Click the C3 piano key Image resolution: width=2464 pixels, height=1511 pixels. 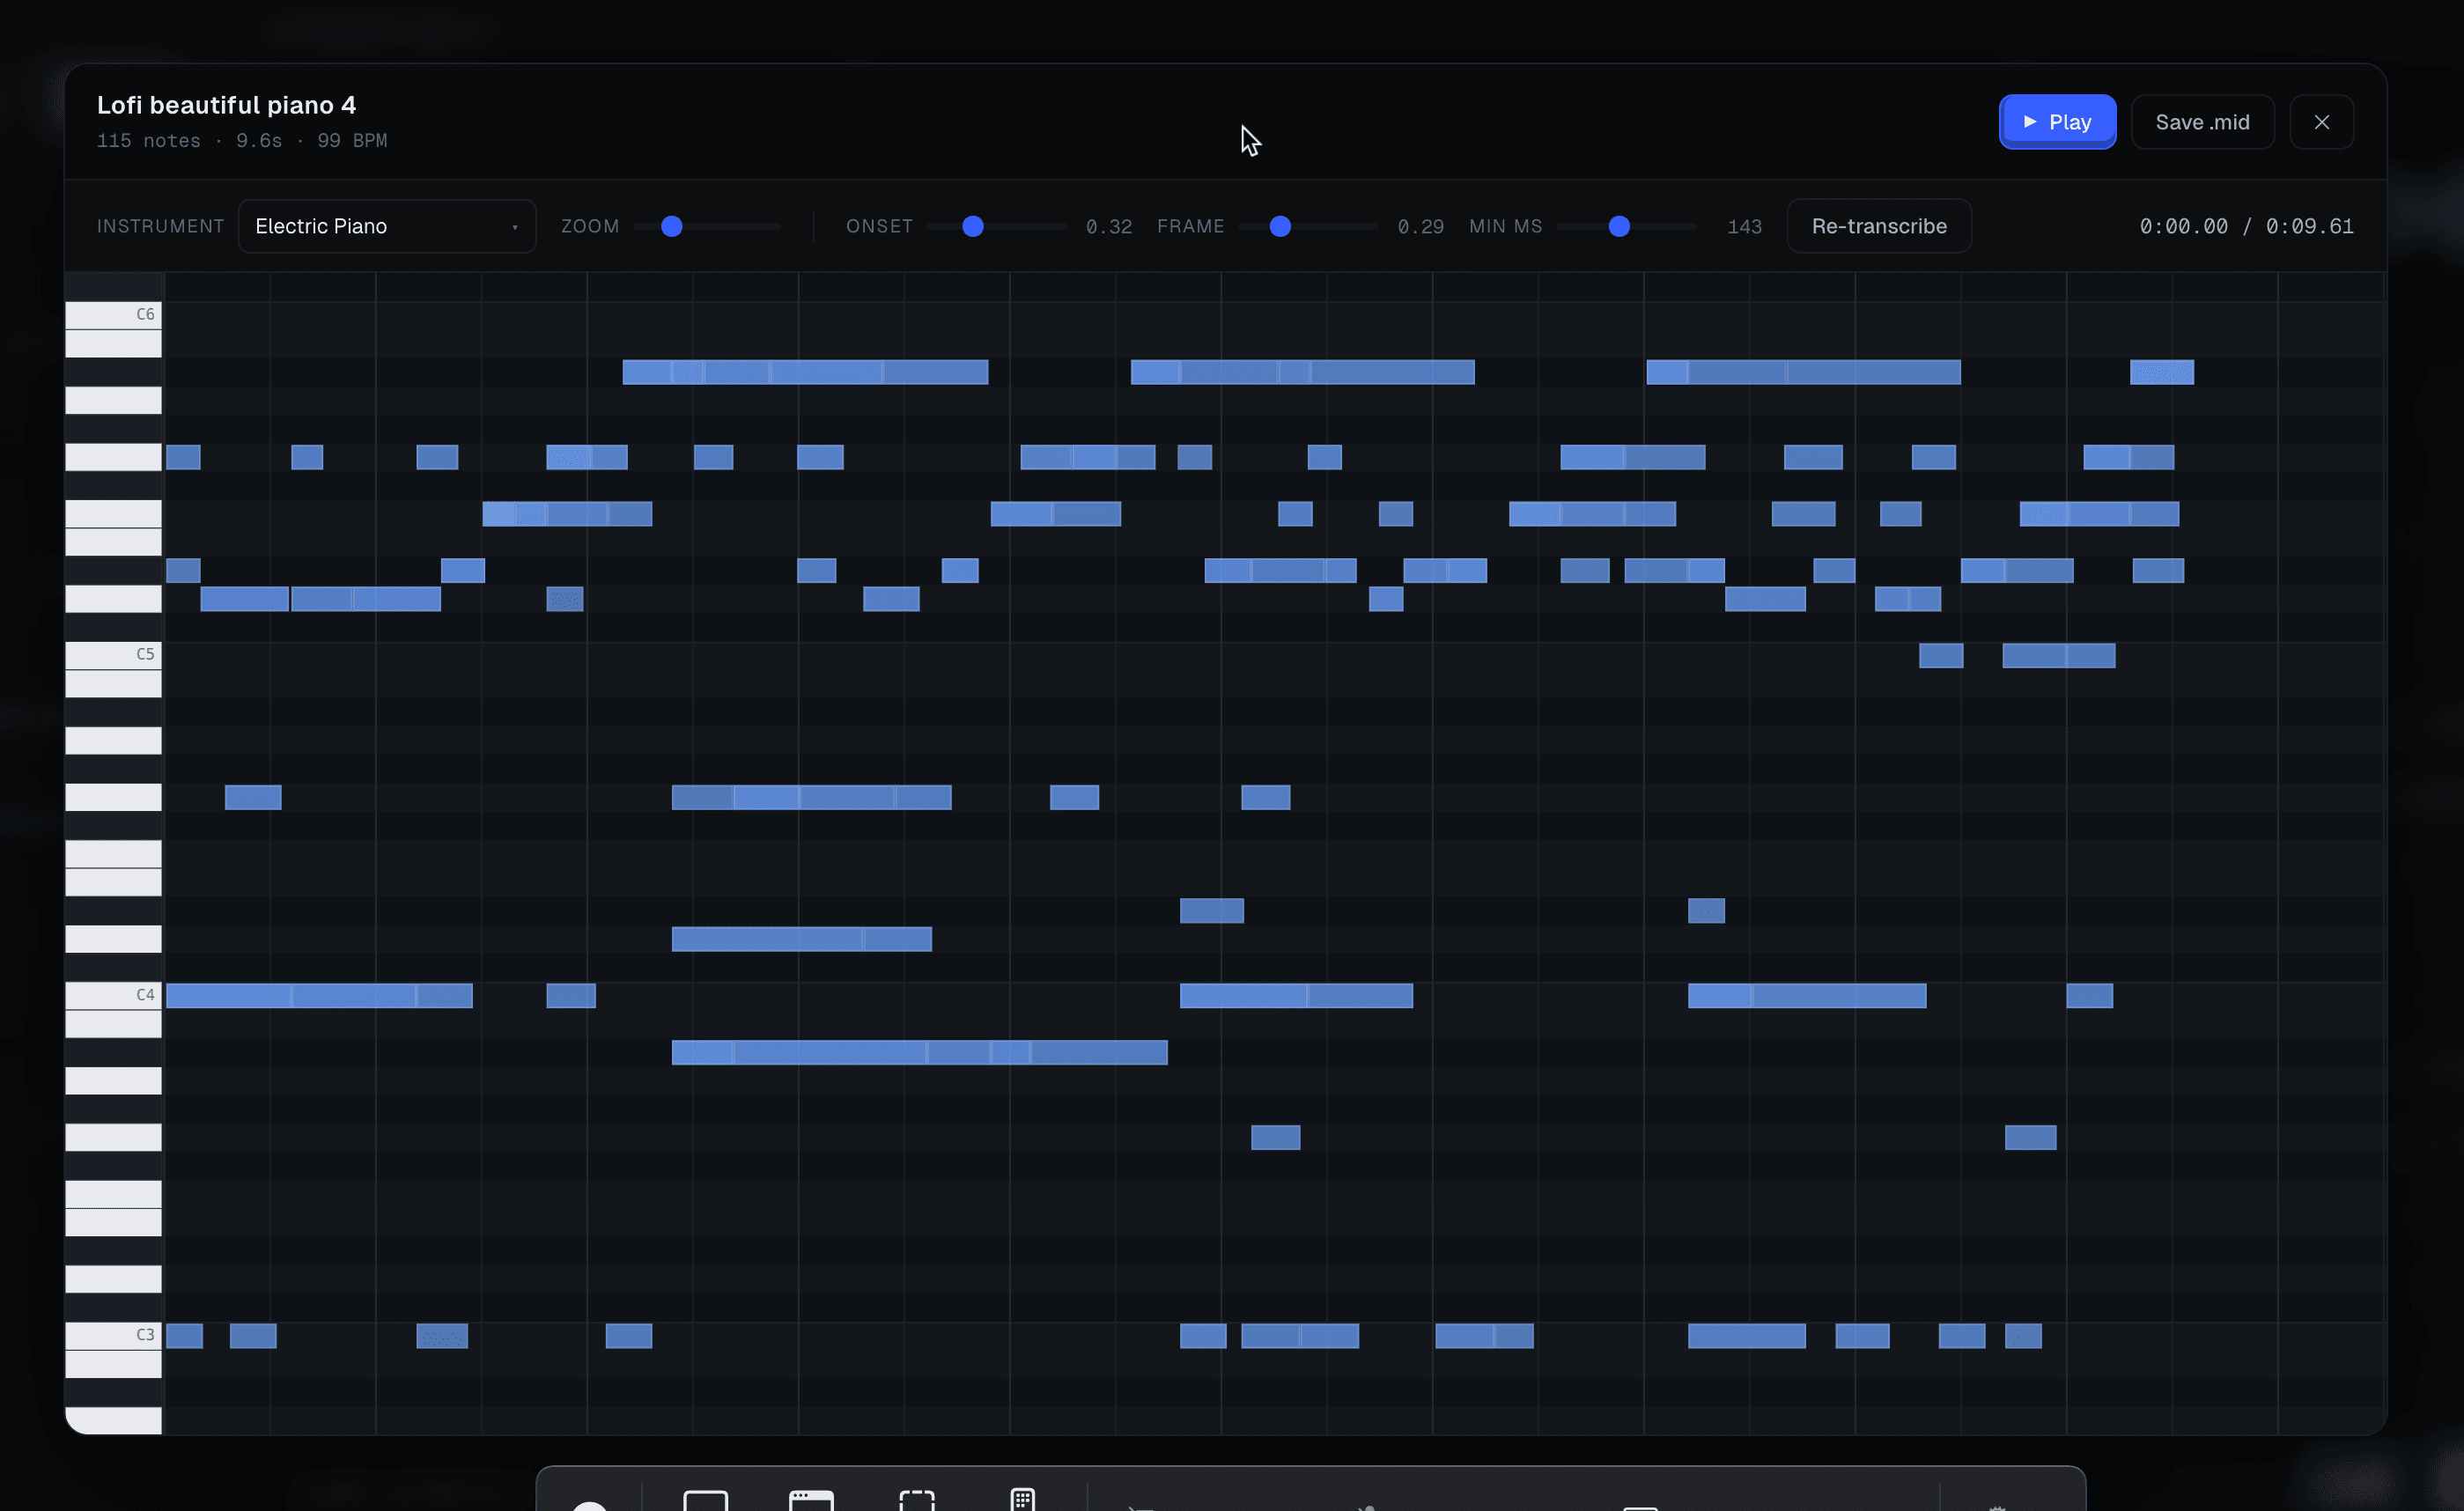tap(113, 1335)
